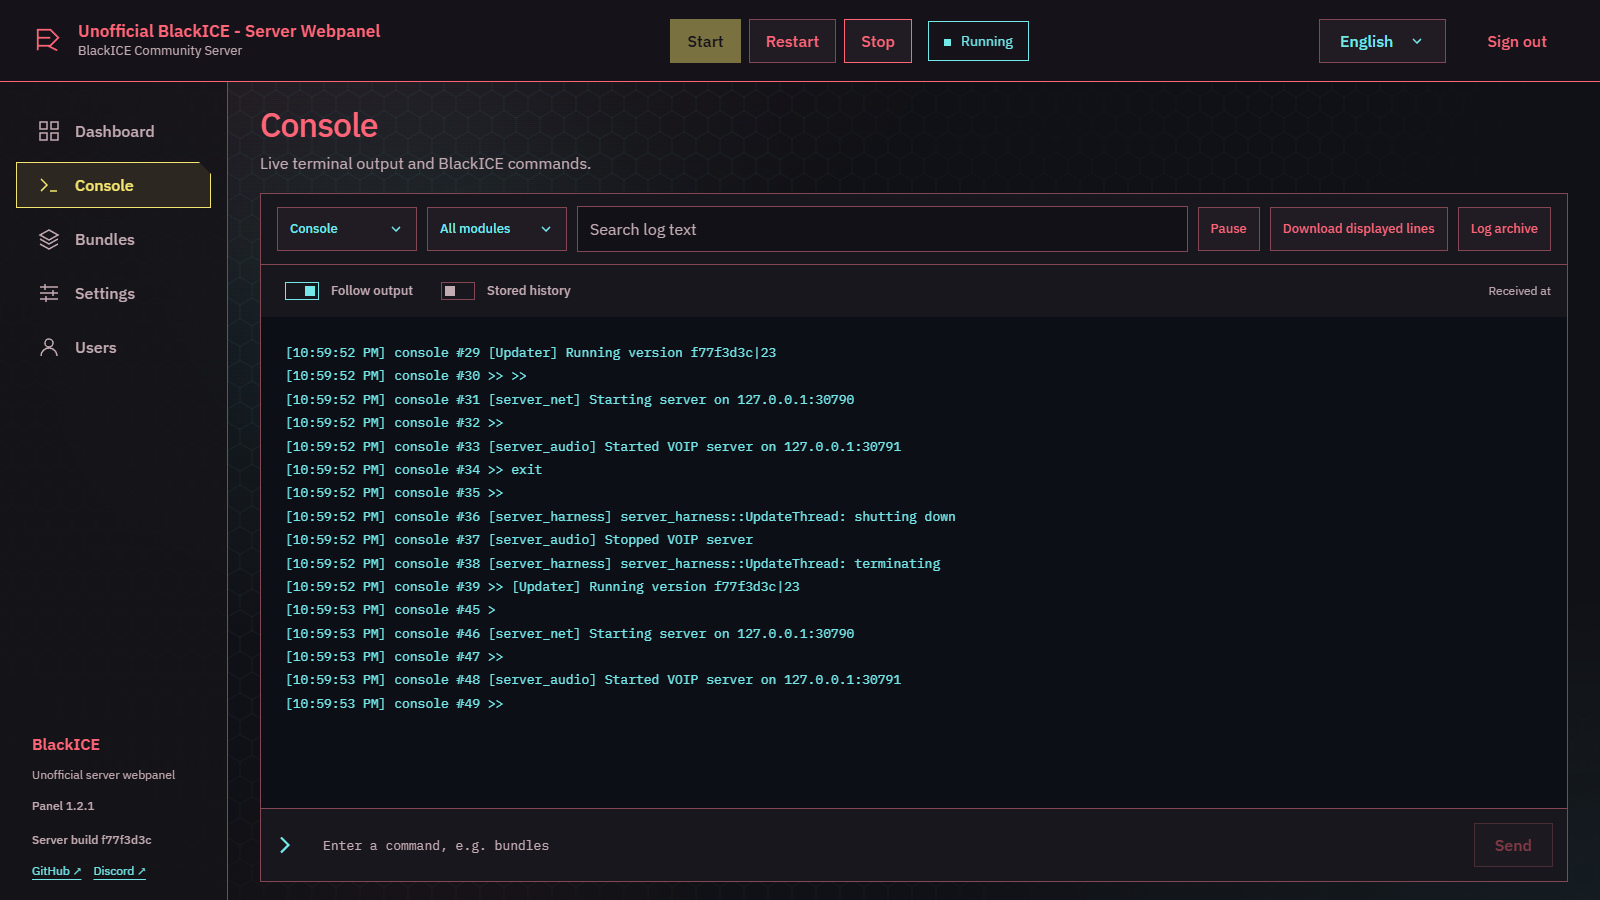The height and width of the screenshot is (900, 1600).
Task: Go to the Dashboard page
Action: pos(113,131)
